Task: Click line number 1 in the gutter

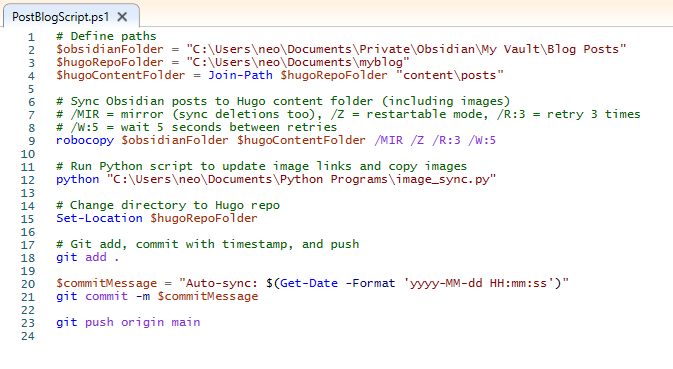Action: (x=31, y=37)
